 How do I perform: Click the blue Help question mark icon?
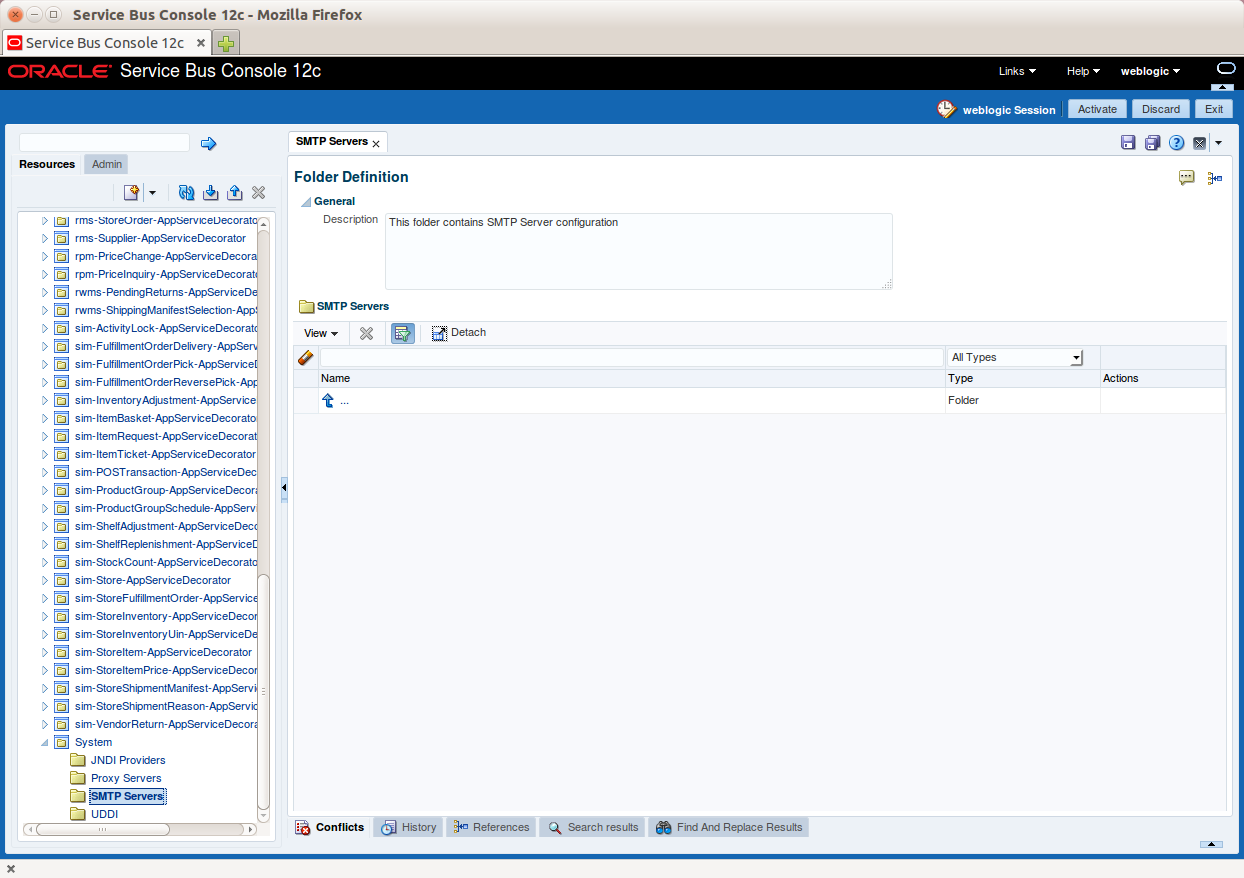1177,143
